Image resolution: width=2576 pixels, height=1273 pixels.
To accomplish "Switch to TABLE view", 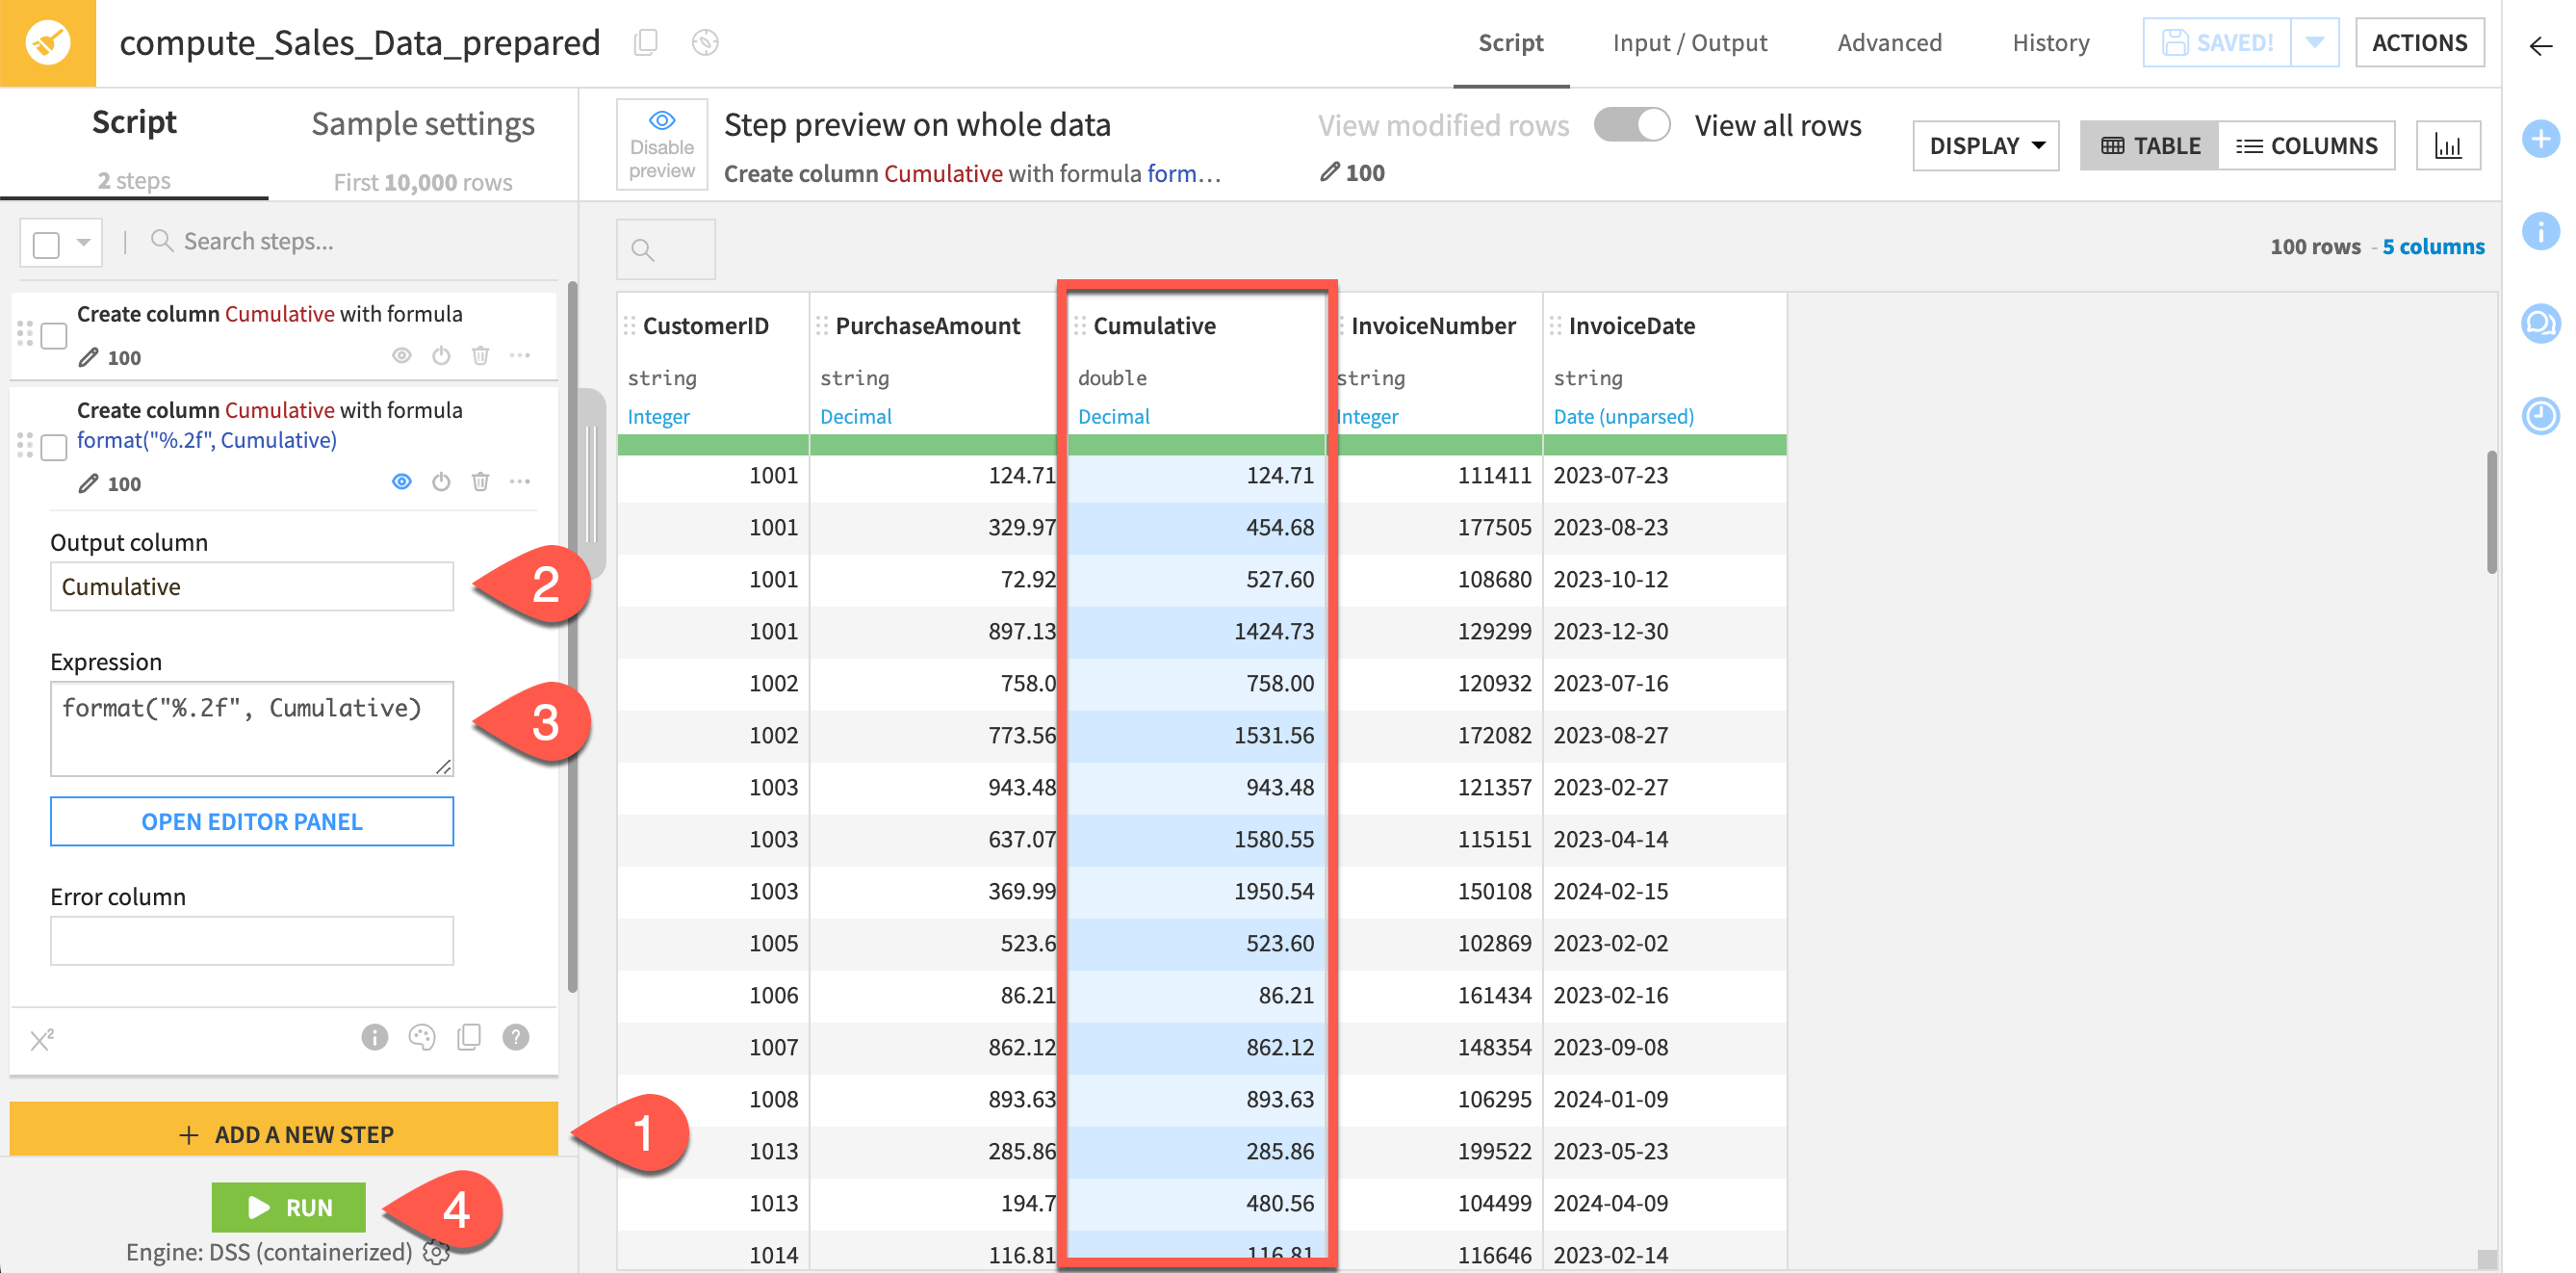I will coord(2150,146).
